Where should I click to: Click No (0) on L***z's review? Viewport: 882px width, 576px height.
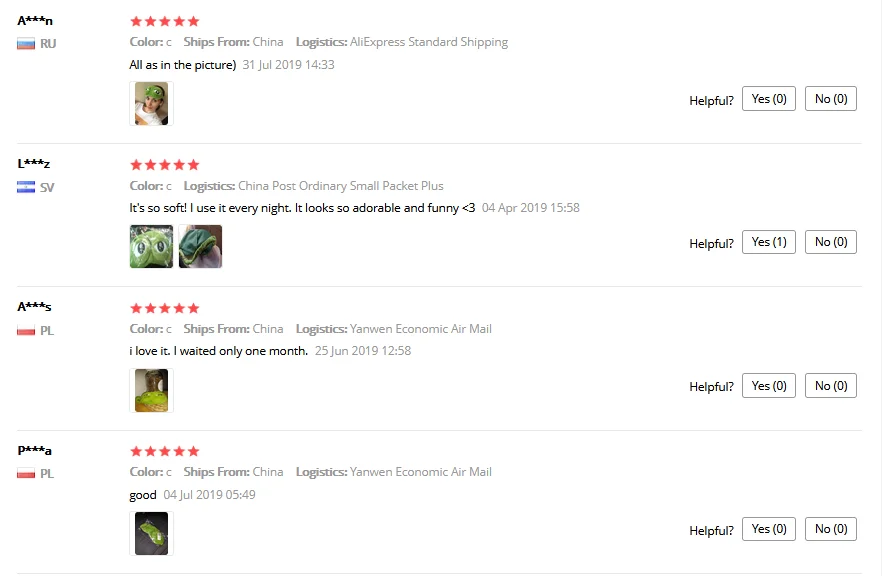click(831, 242)
